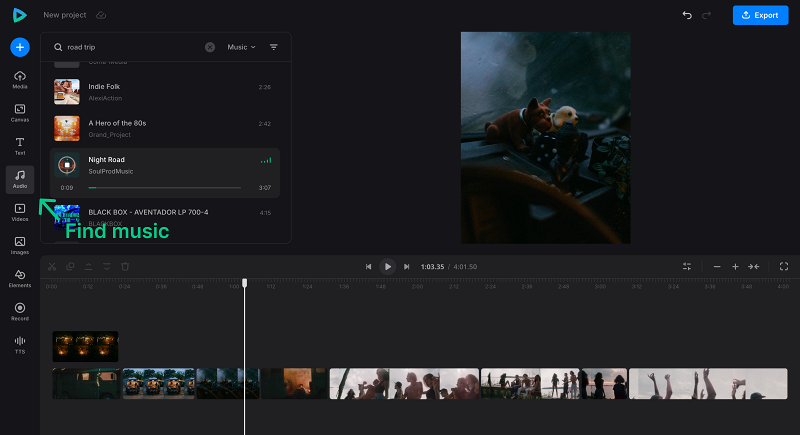
Task: Open the Audio panel
Action: (x=20, y=180)
